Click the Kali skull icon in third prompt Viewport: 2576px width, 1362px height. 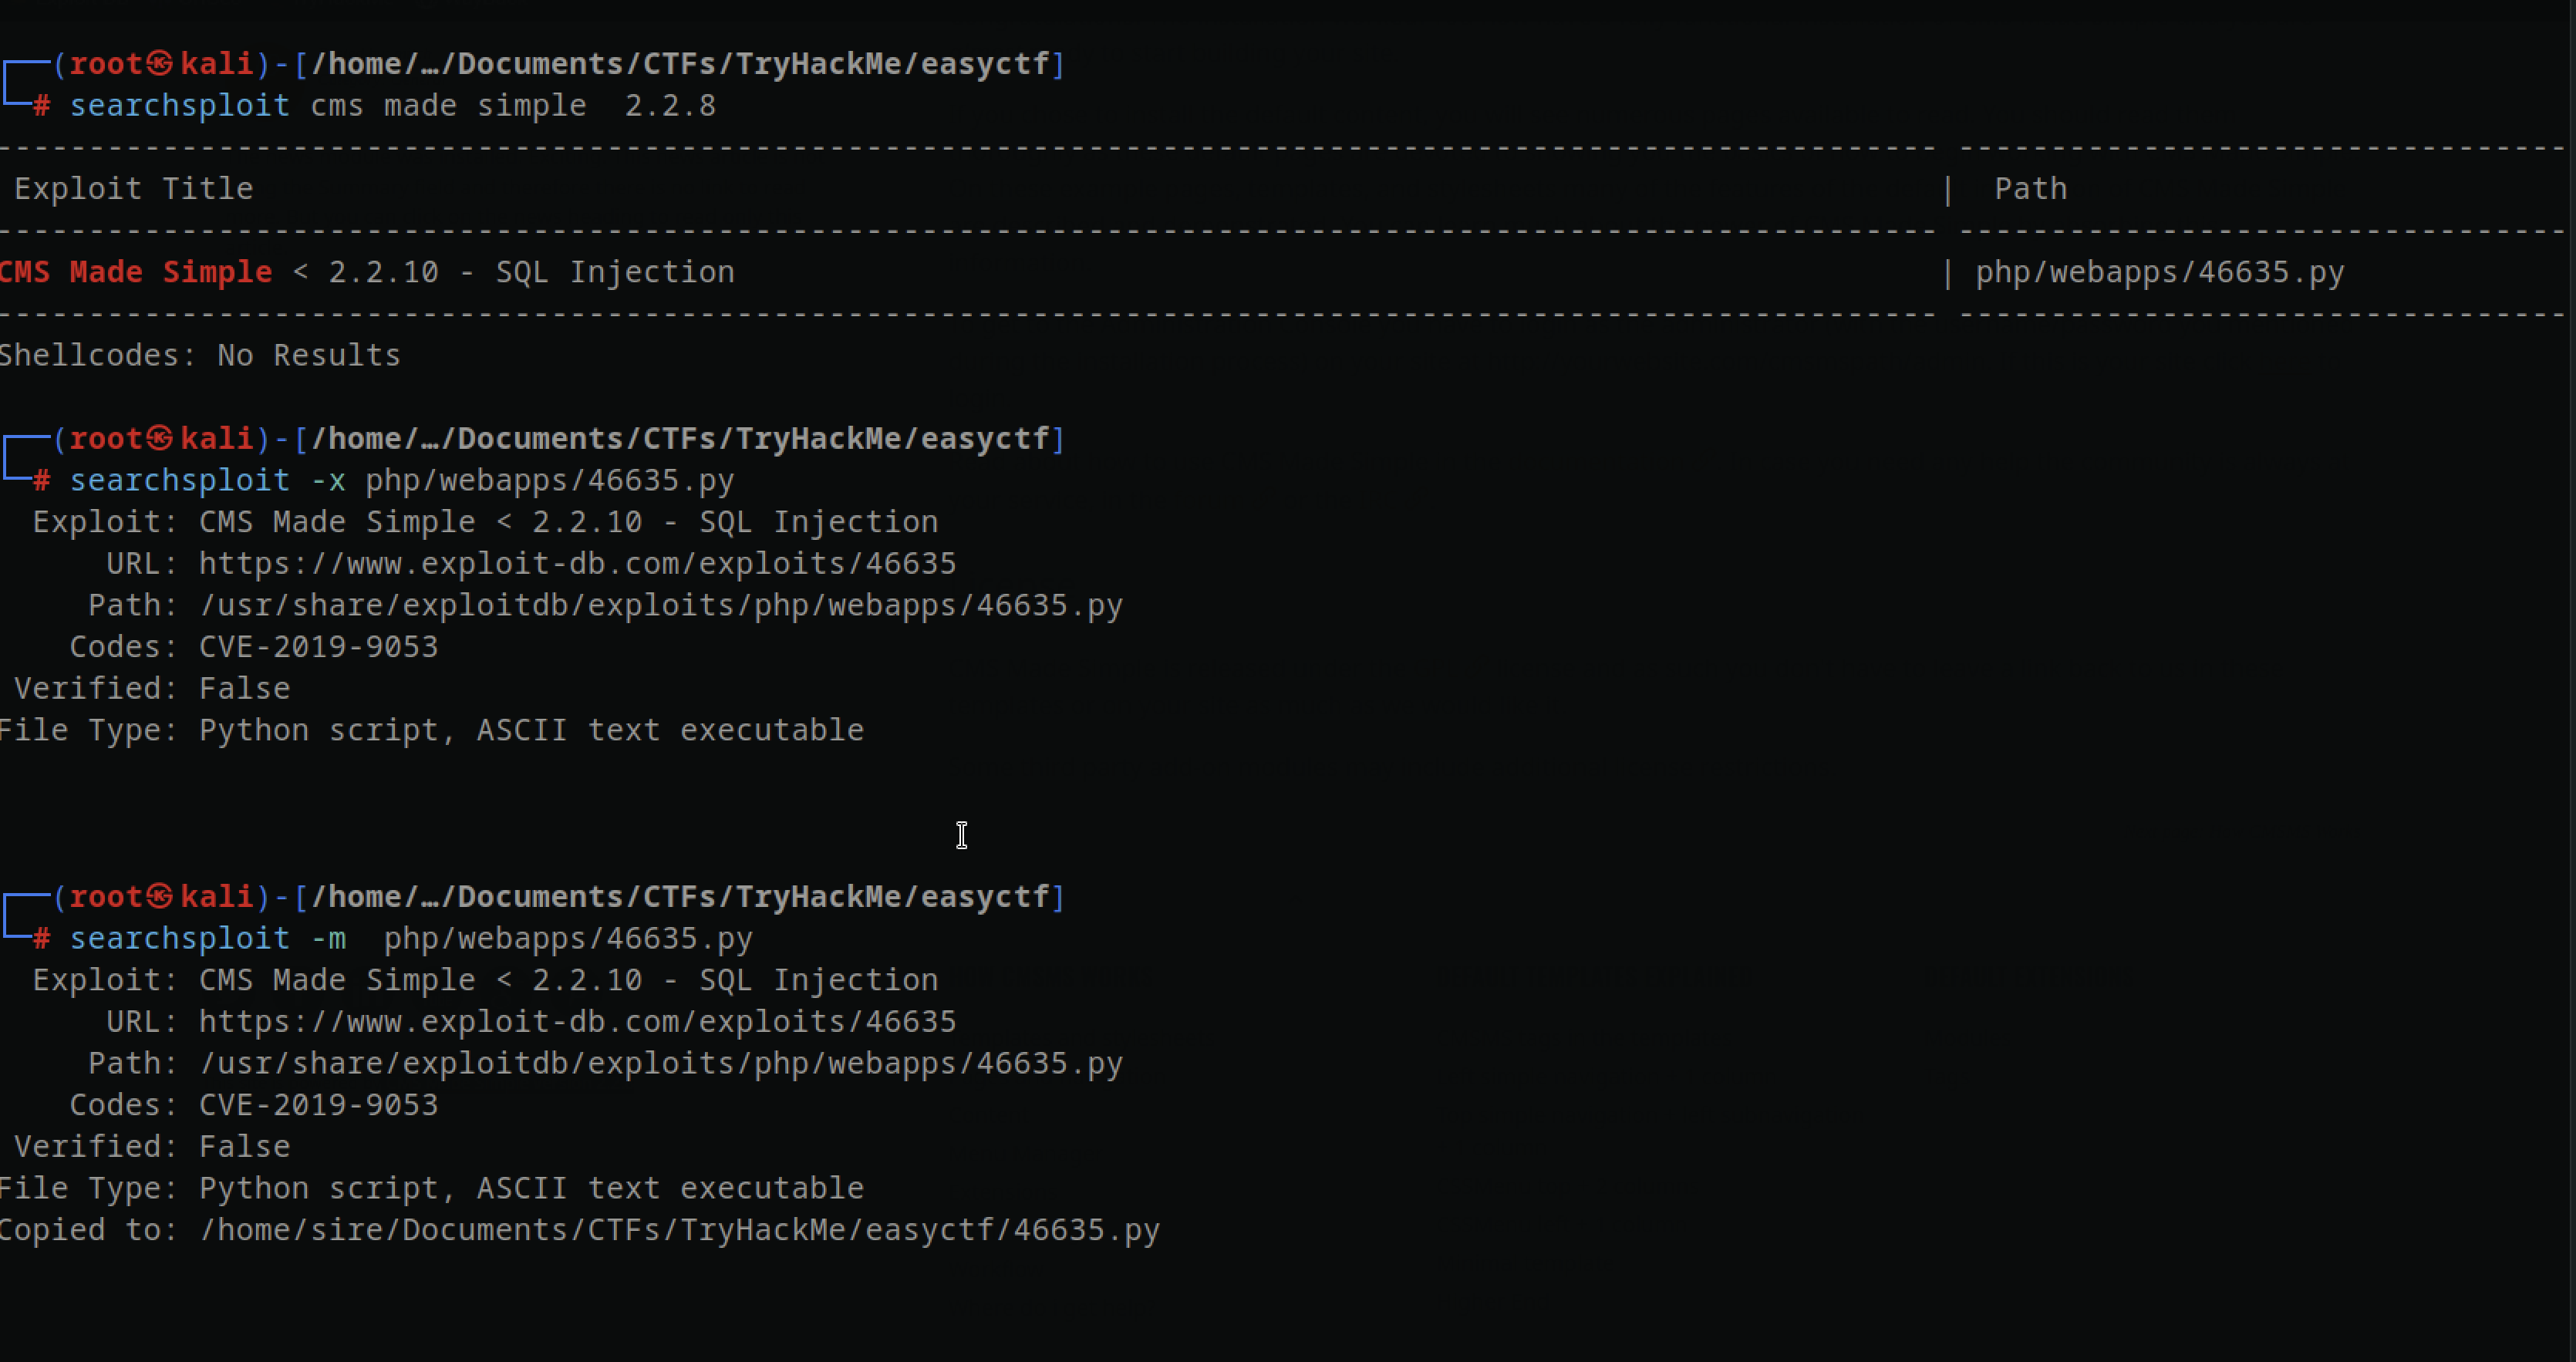(x=160, y=897)
